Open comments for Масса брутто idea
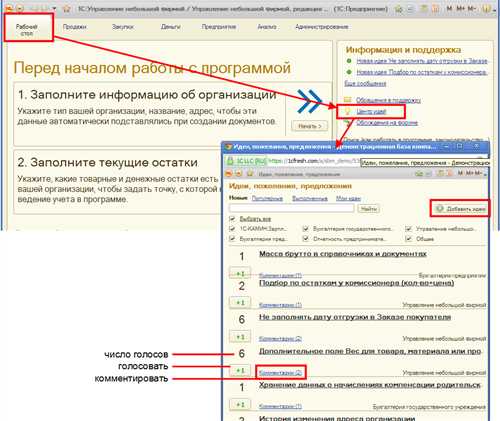500x421 pixels. tap(280, 275)
